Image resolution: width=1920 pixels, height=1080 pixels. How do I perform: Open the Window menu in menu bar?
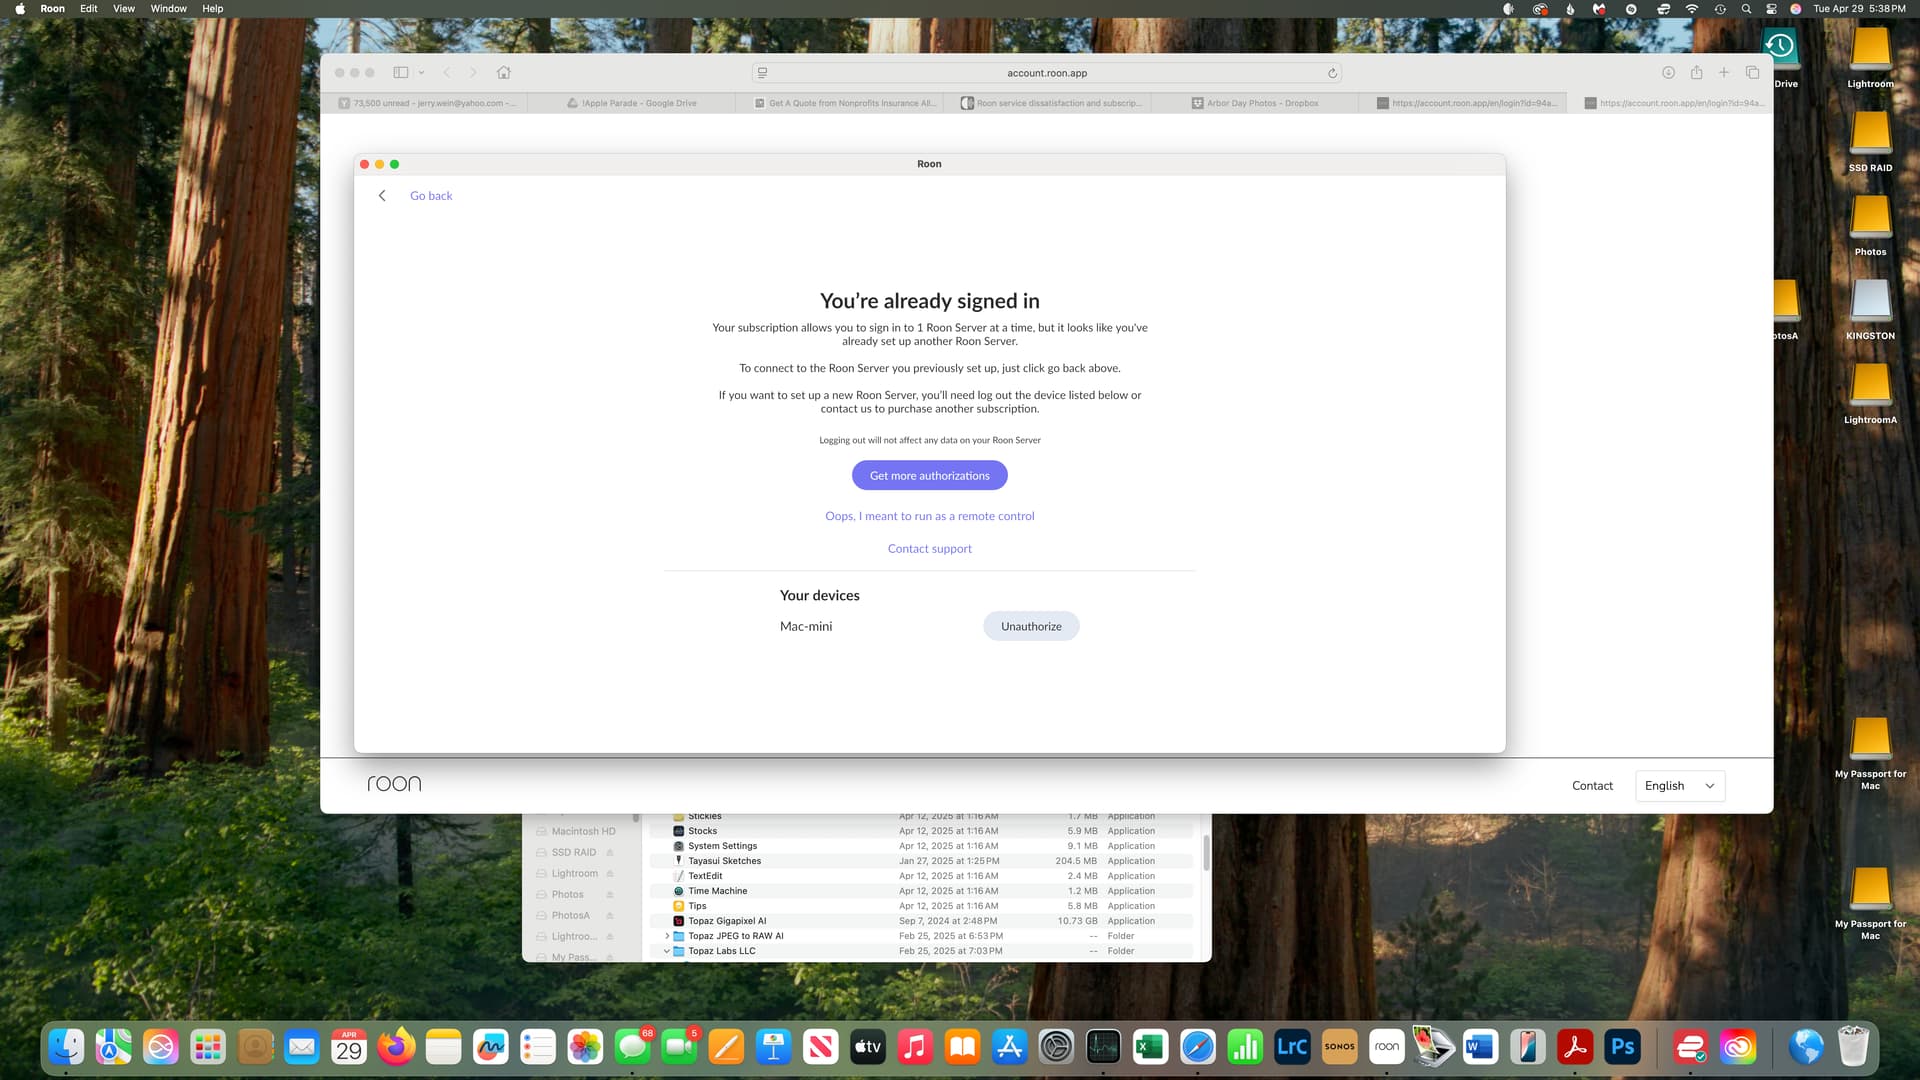point(168,9)
